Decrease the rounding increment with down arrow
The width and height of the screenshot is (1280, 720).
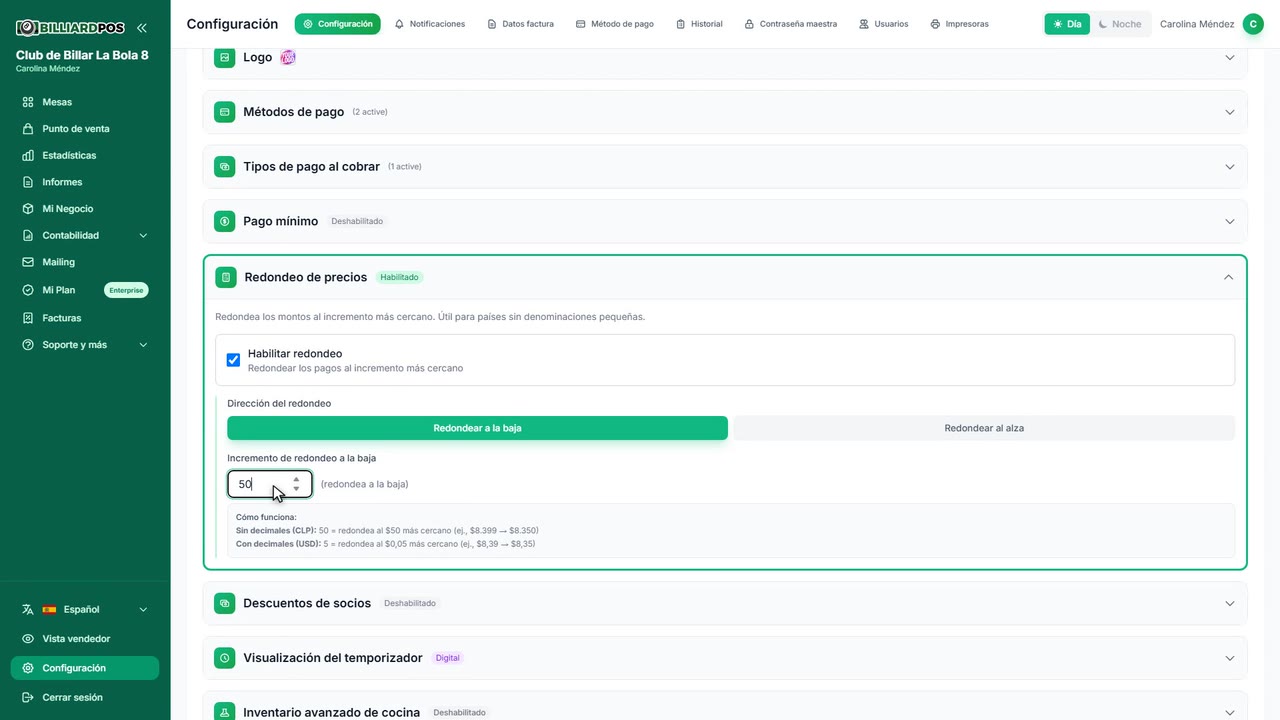296,489
